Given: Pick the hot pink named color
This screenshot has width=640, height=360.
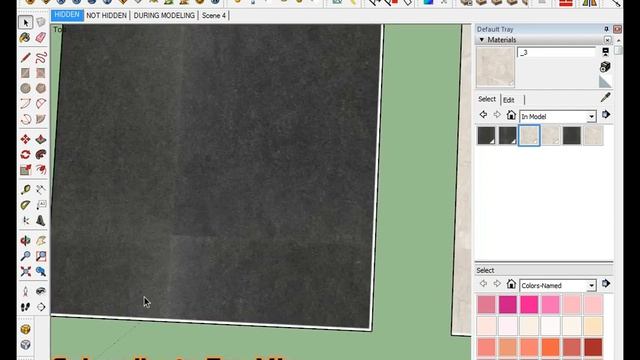Looking at the screenshot, I should (529, 305).
